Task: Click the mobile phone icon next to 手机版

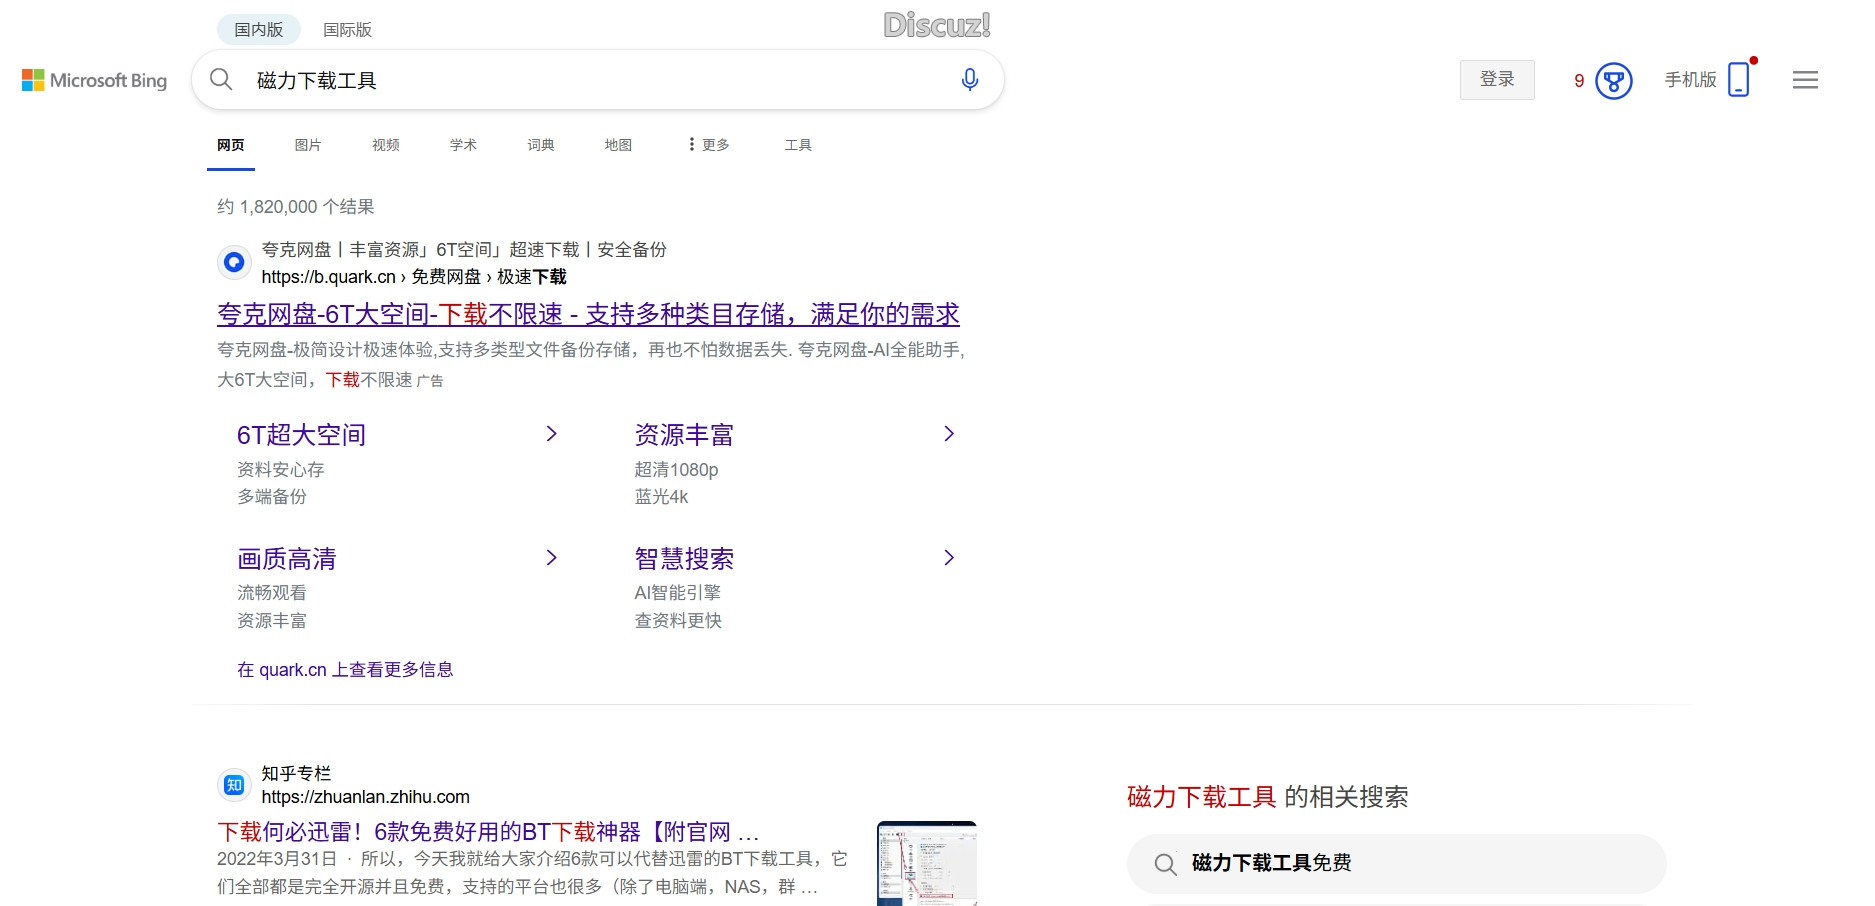Action: point(1740,80)
